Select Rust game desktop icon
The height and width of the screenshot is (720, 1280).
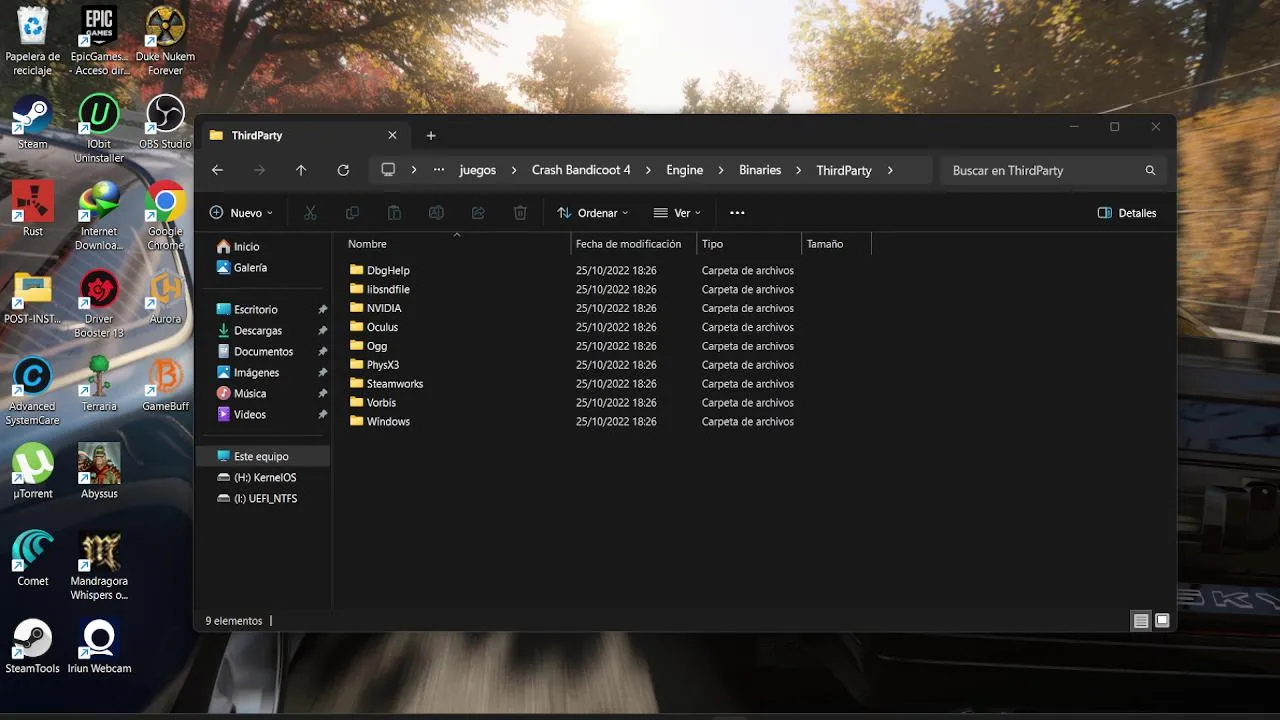(32, 209)
